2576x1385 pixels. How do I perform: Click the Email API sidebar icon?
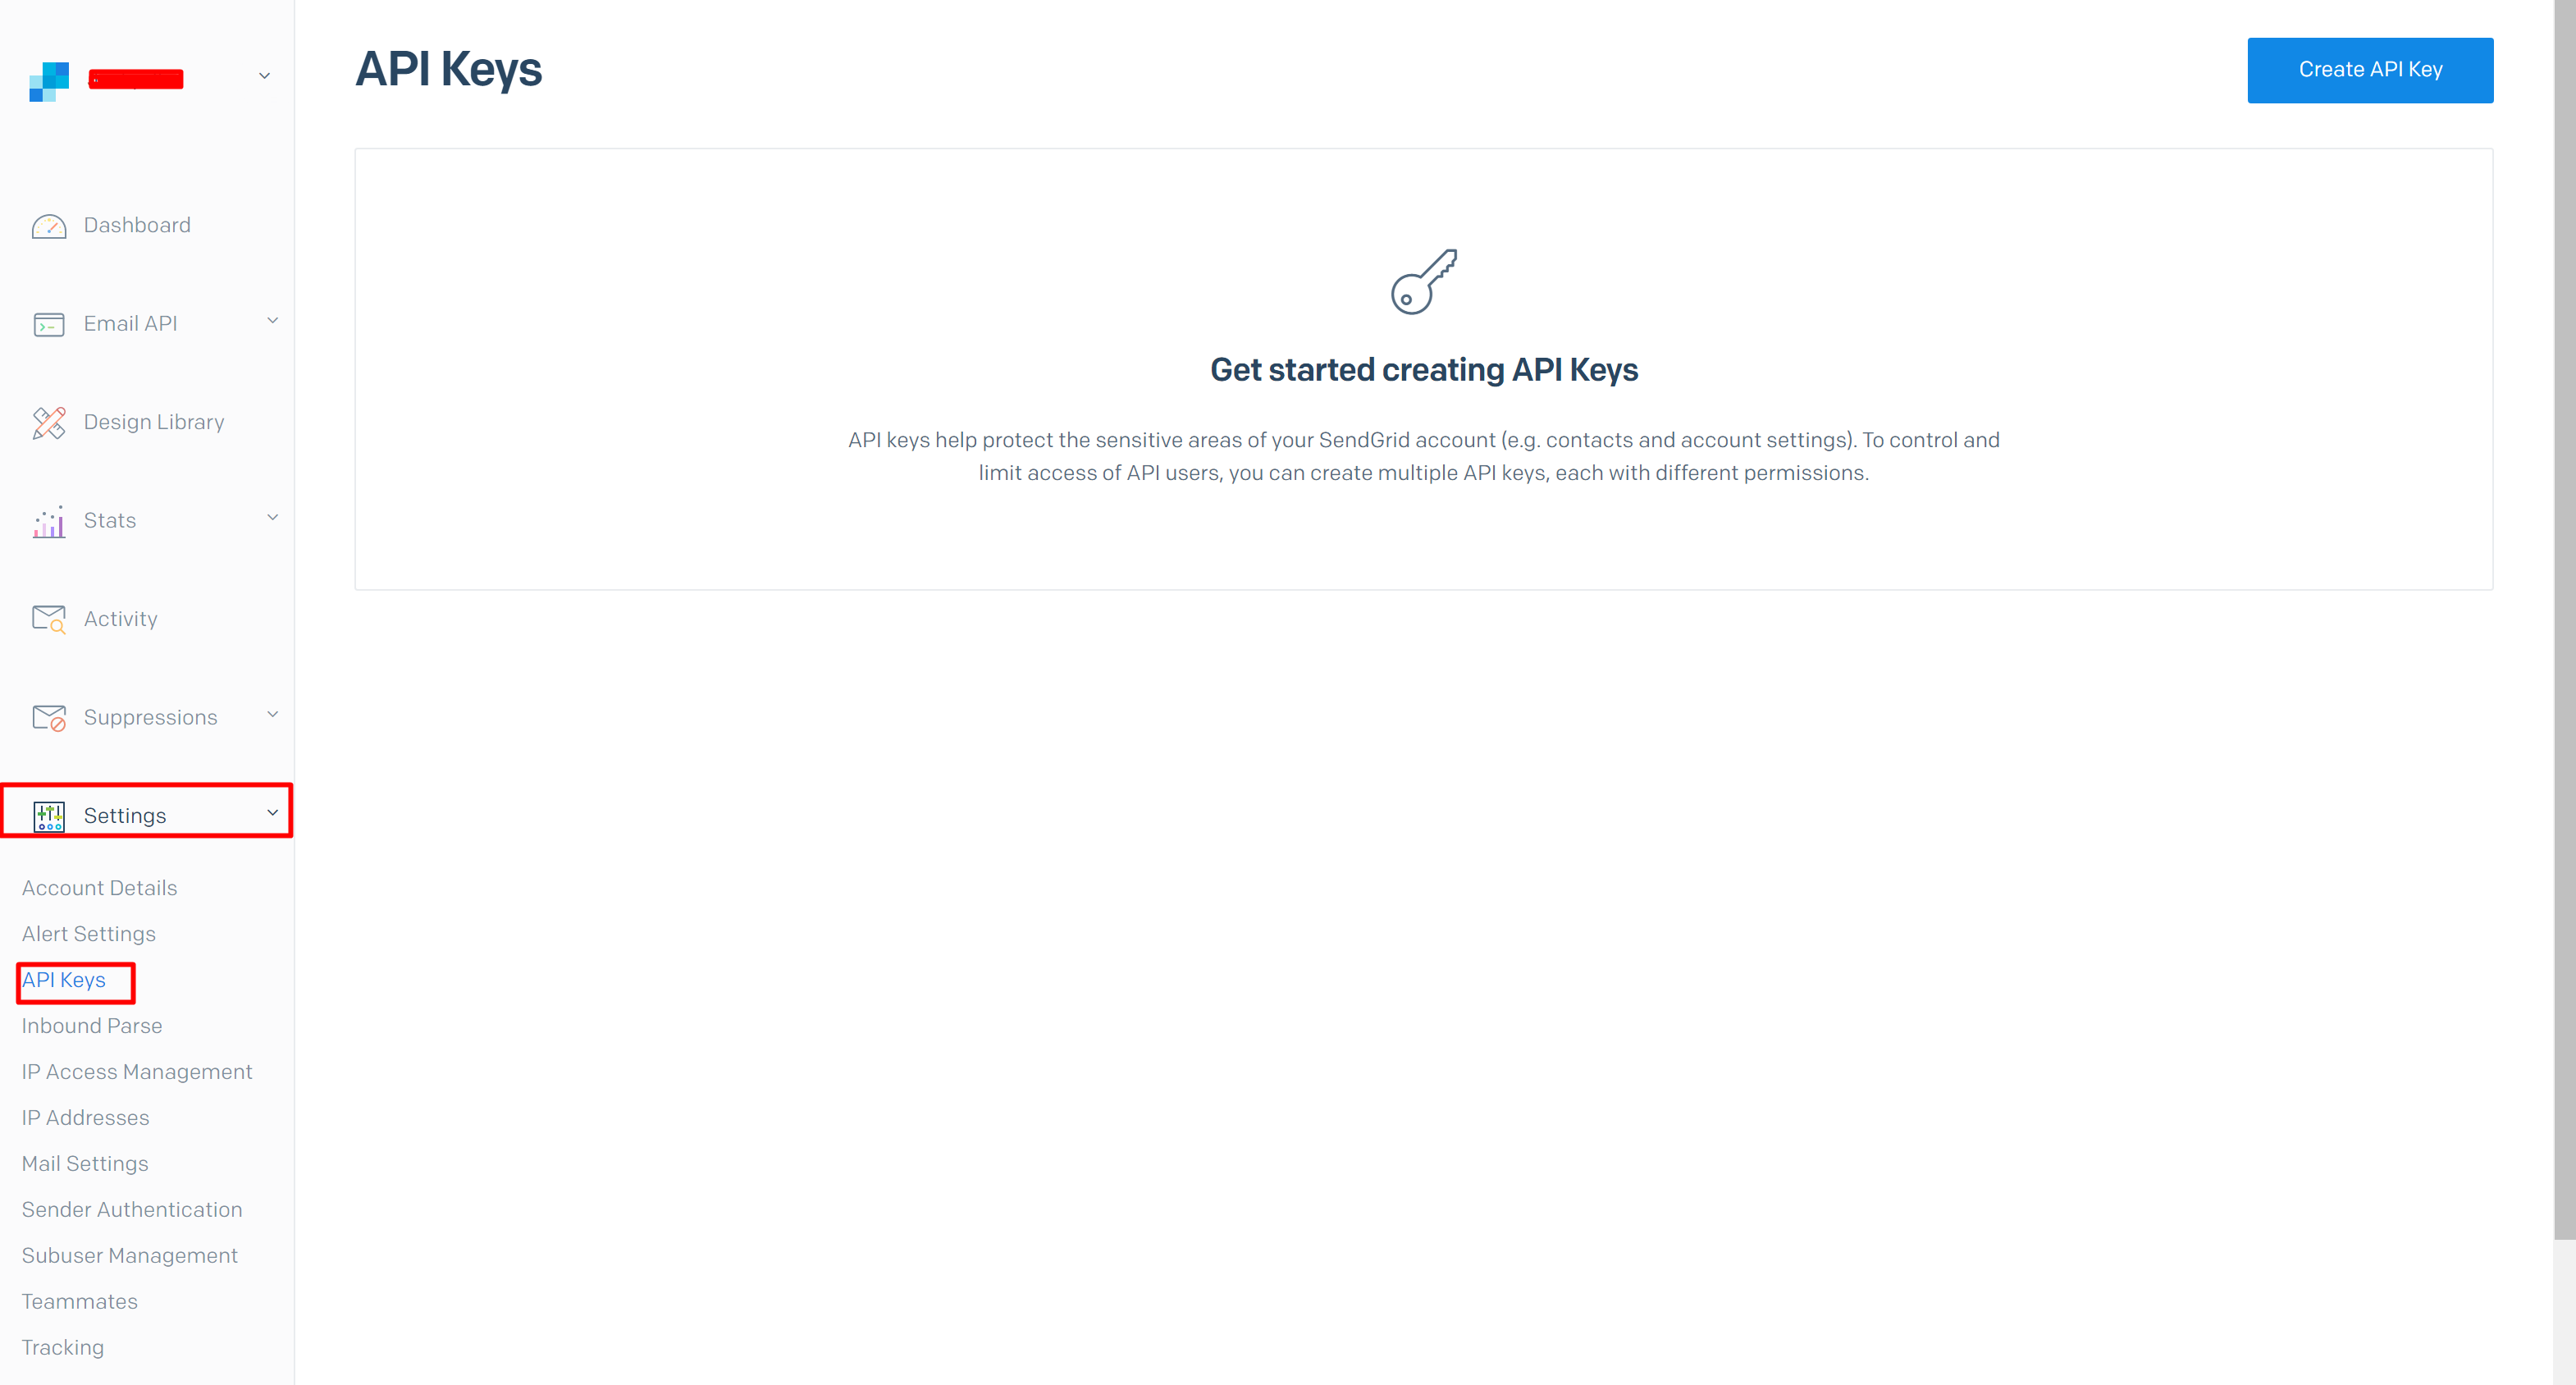pyautogui.click(x=49, y=324)
